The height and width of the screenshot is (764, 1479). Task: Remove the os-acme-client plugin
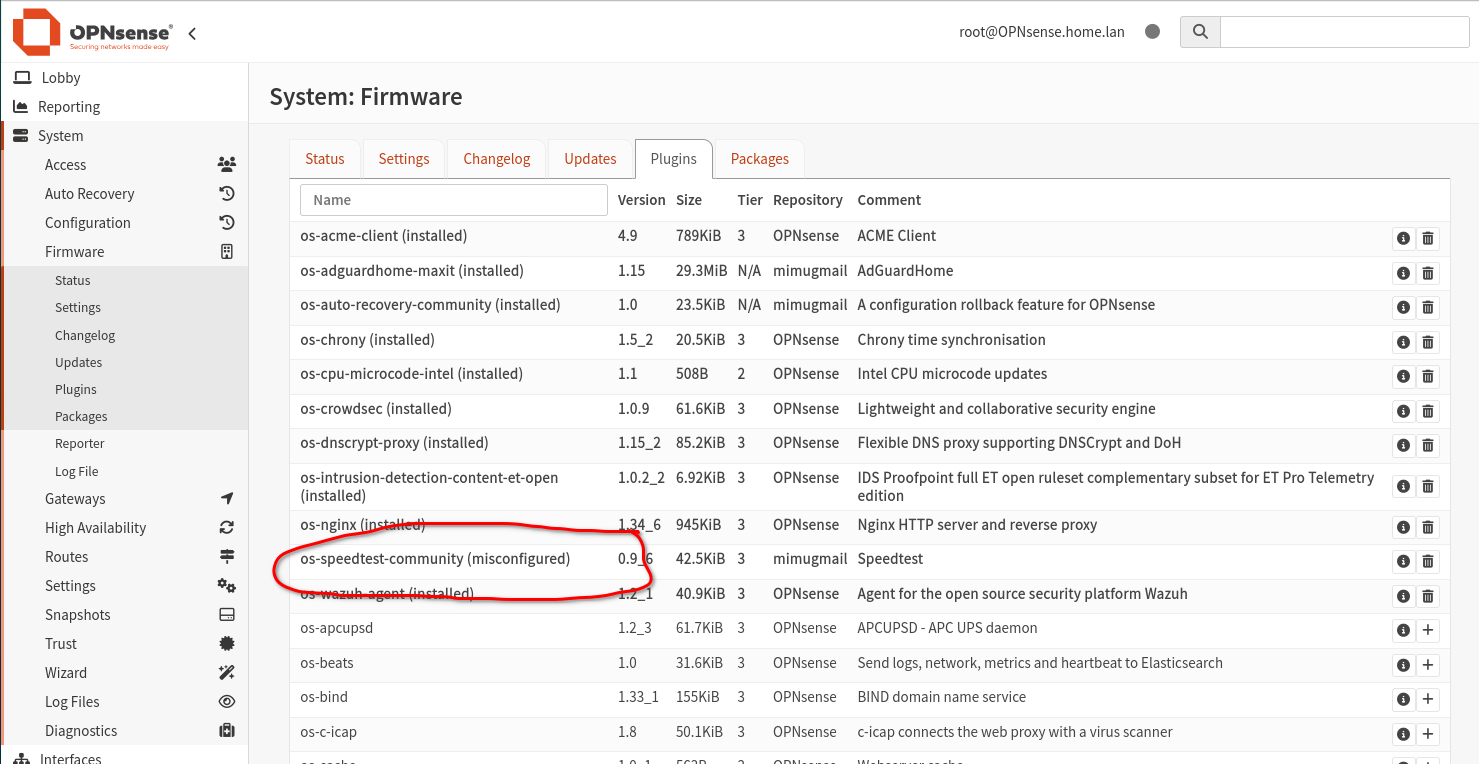pyautogui.click(x=1428, y=238)
